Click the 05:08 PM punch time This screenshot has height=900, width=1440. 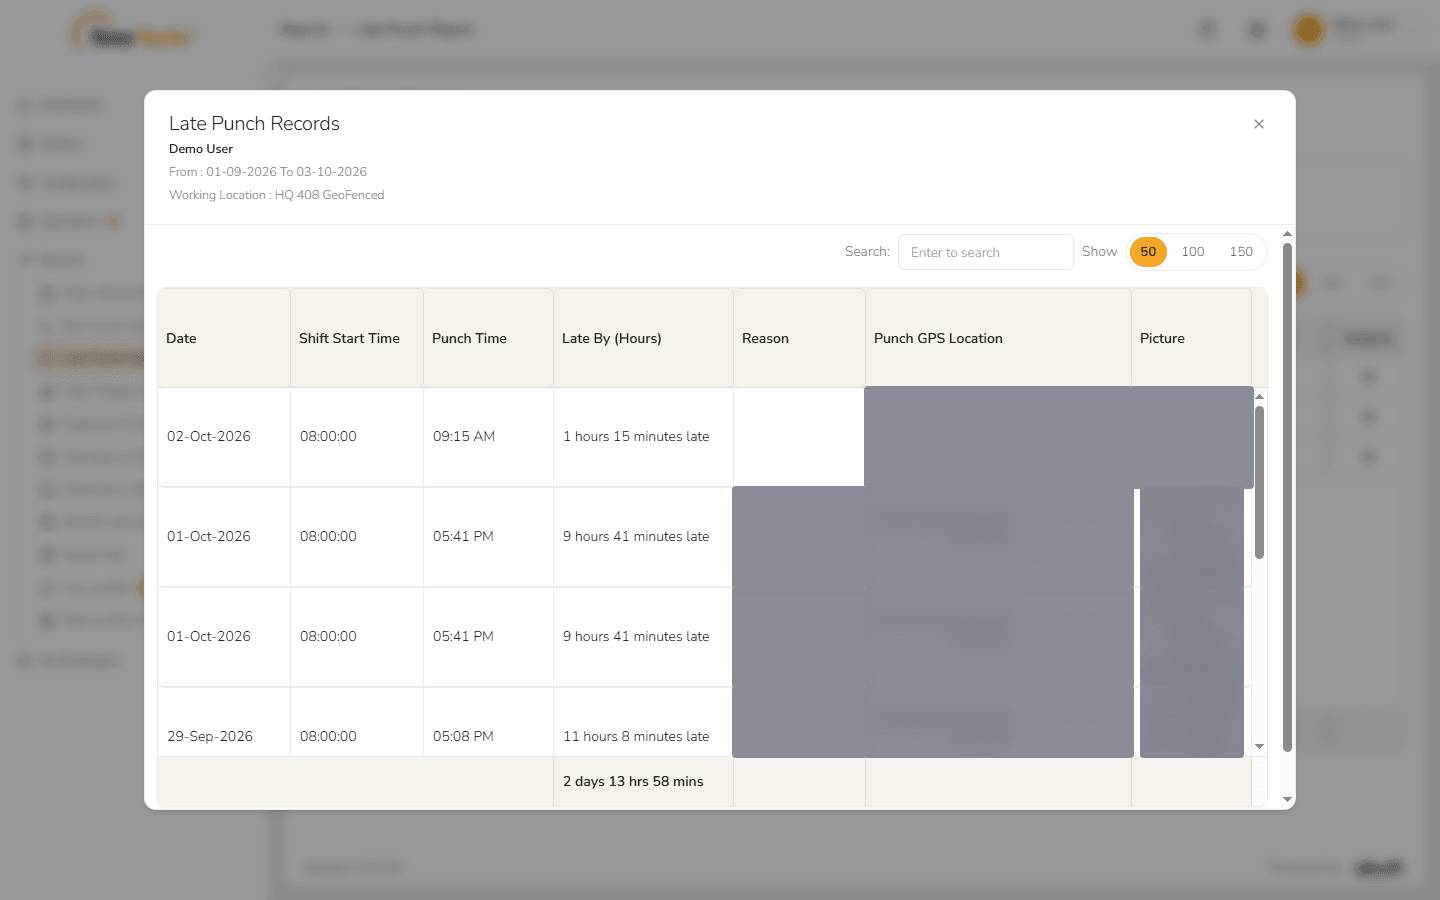click(463, 736)
